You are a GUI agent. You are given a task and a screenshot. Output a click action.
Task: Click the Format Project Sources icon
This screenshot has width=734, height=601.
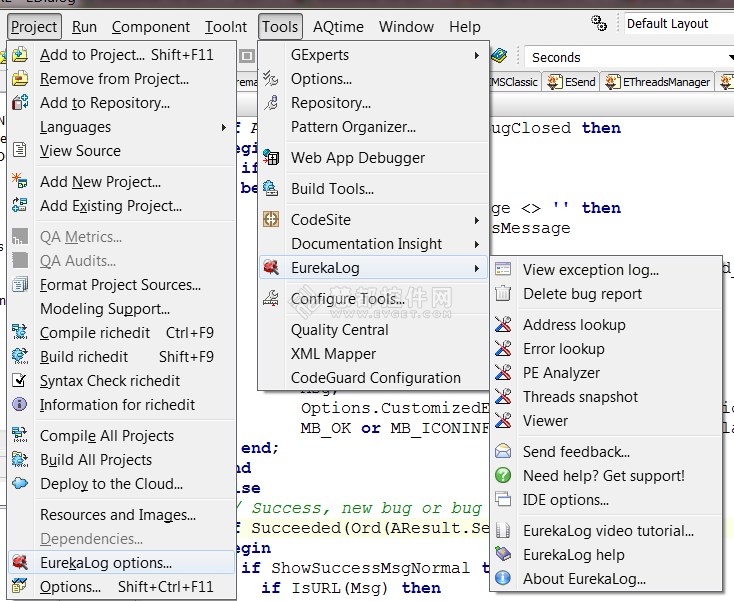tap(20, 284)
